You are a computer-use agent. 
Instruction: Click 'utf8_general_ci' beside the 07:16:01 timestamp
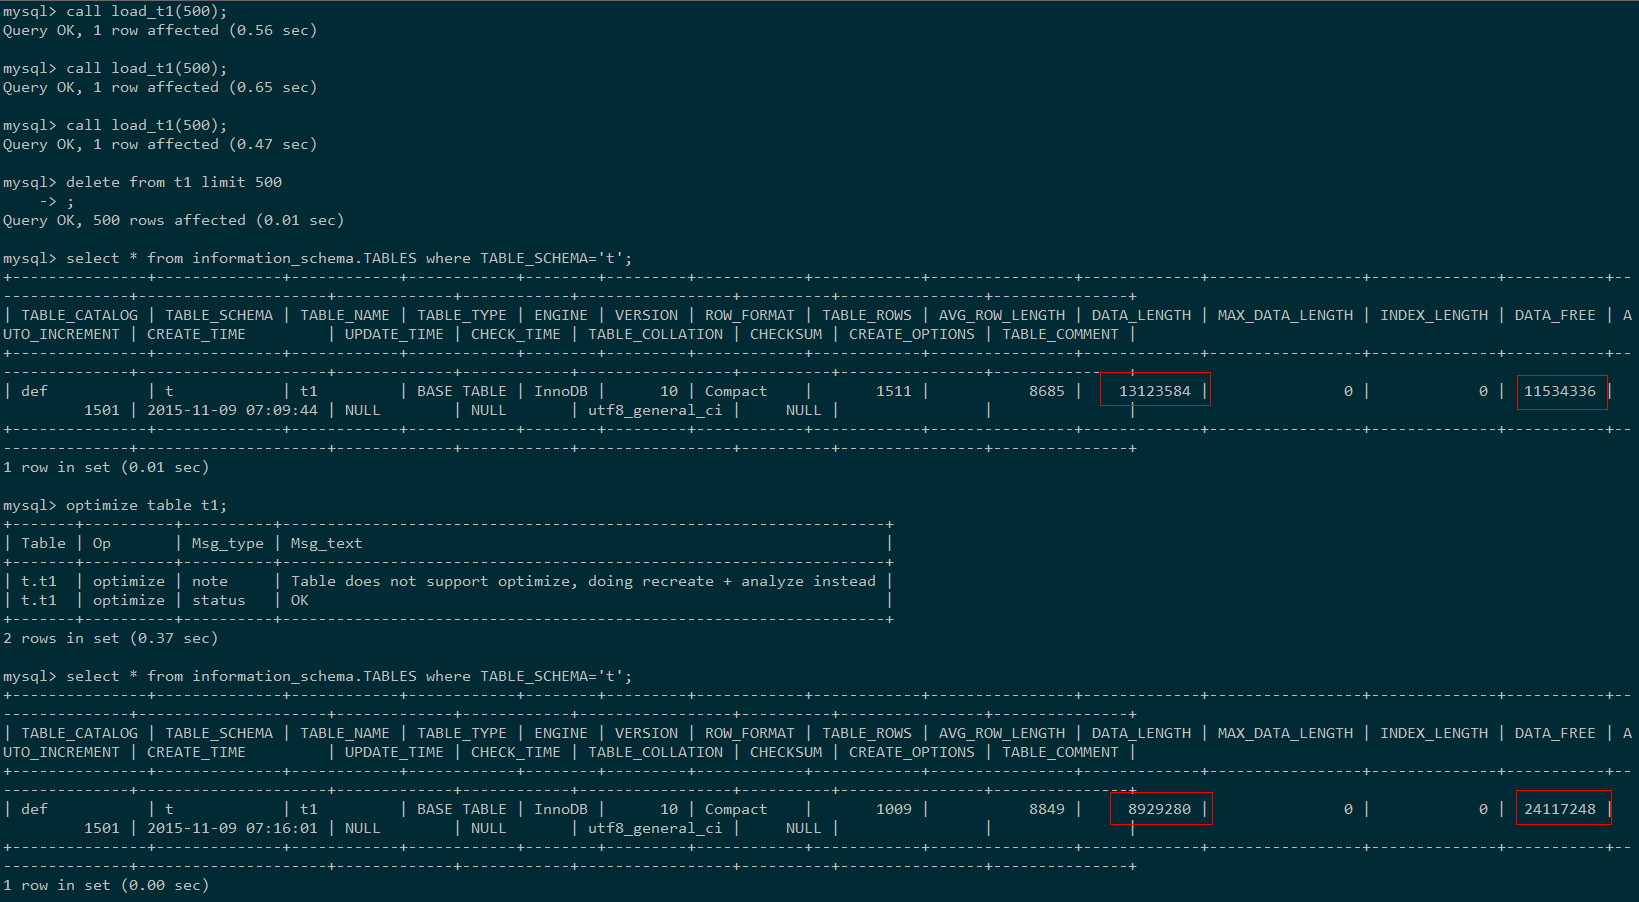point(655,828)
